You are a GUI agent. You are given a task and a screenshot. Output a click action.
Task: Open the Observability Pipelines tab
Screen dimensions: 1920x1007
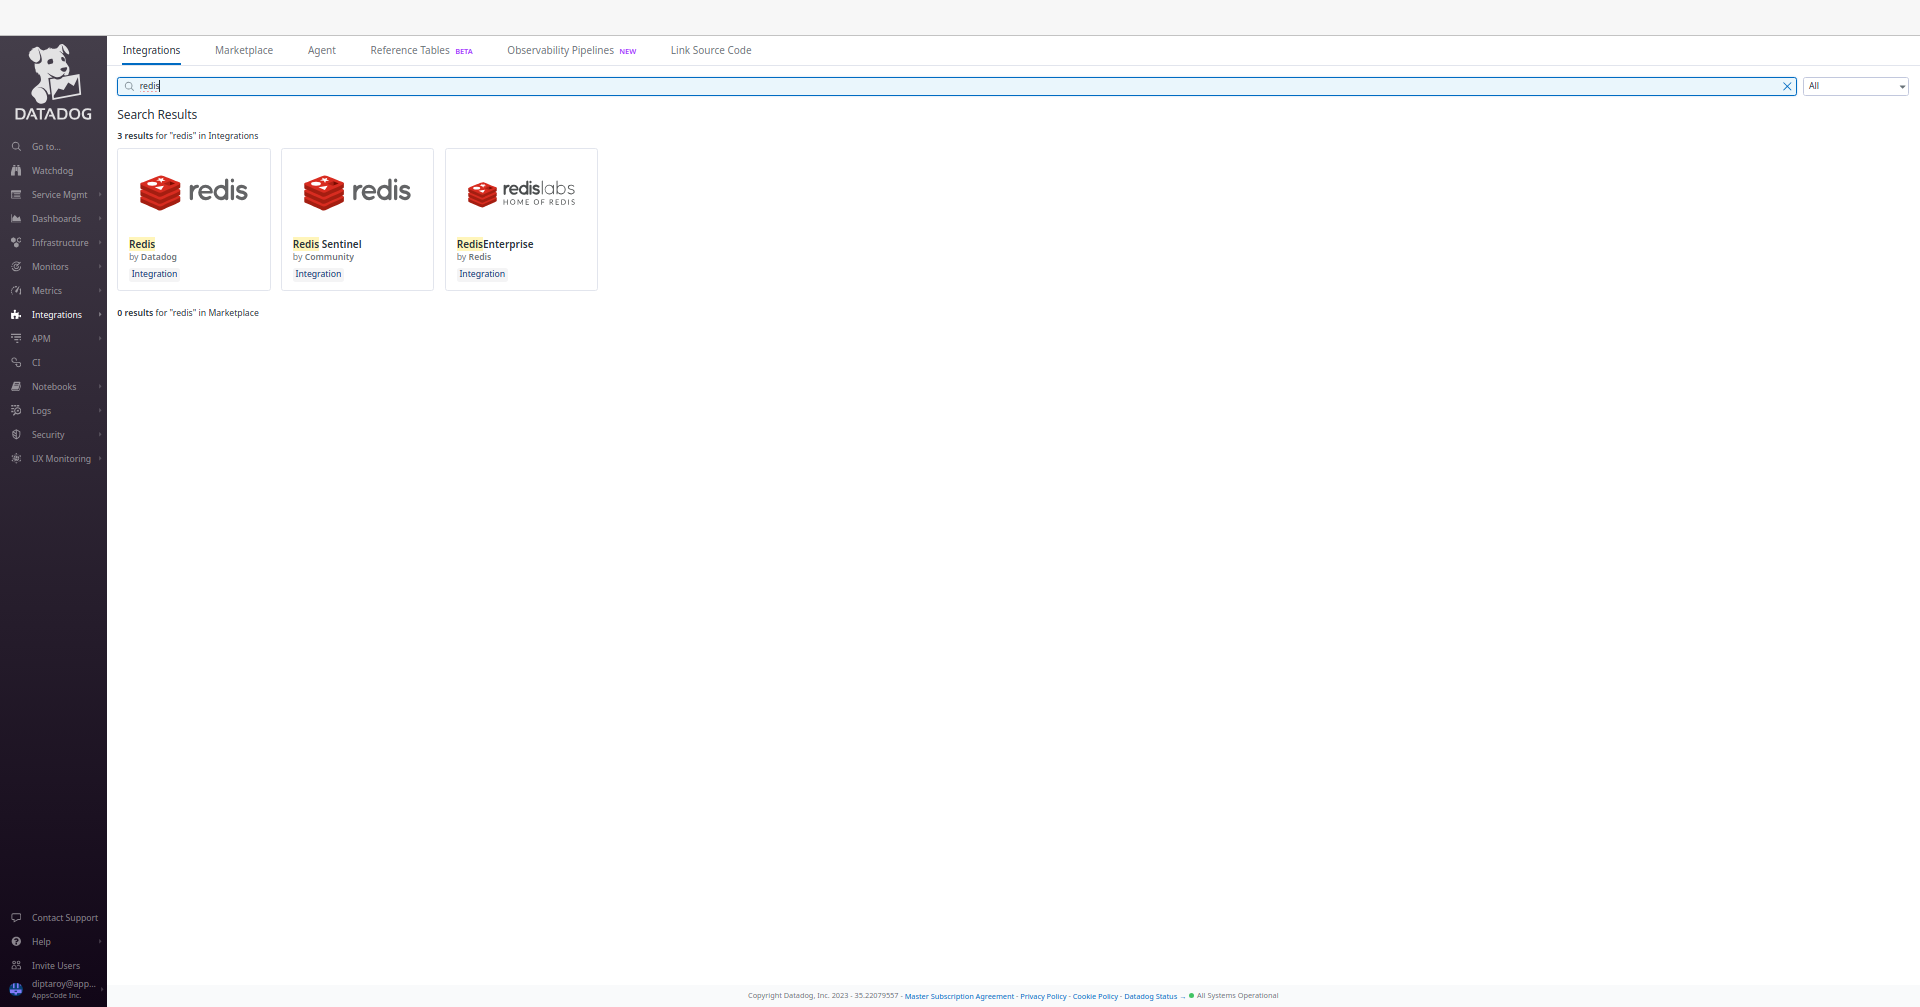pyautogui.click(x=560, y=50)
